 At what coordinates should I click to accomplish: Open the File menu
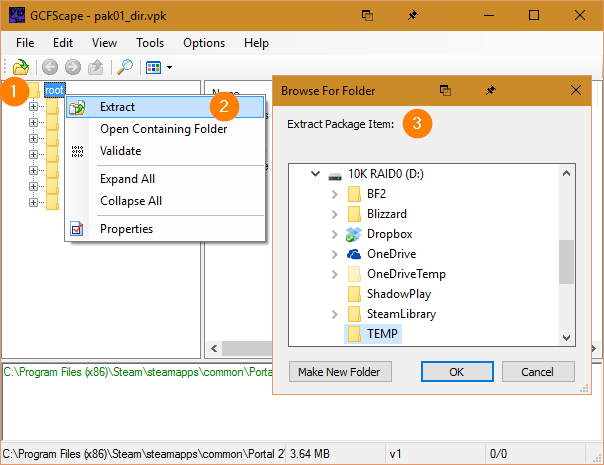[25, 43]
